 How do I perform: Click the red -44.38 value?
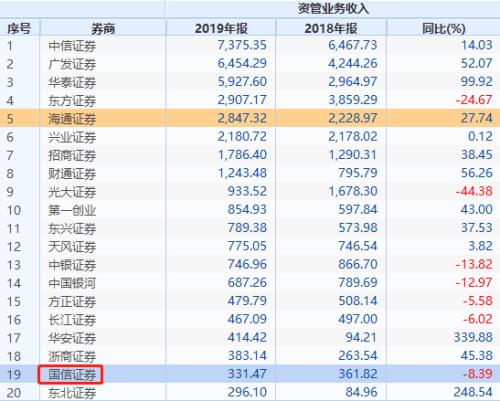pyautogui.click(x=474, y=191)
